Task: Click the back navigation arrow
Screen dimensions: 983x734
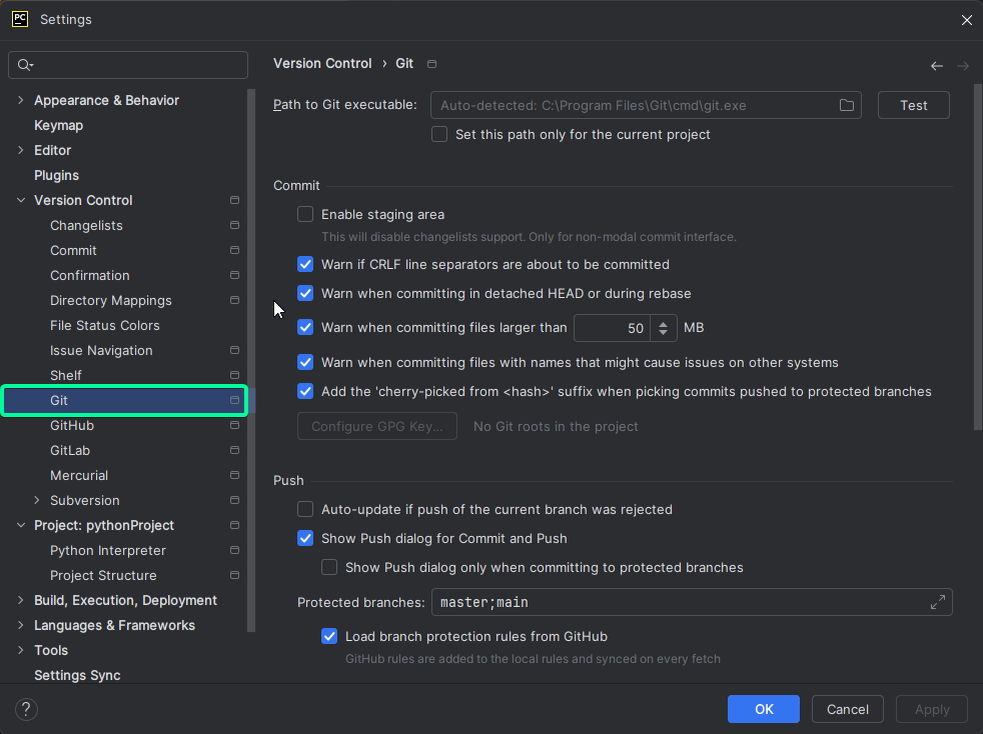Action: click(936, 65)
